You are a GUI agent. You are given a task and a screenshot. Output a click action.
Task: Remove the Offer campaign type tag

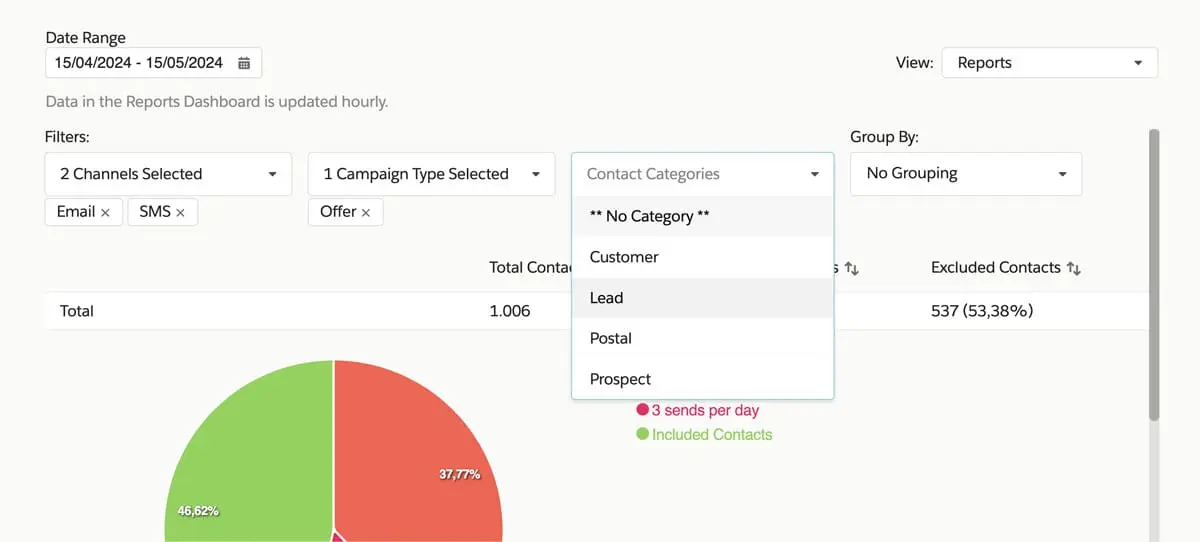tap(366, 213)
